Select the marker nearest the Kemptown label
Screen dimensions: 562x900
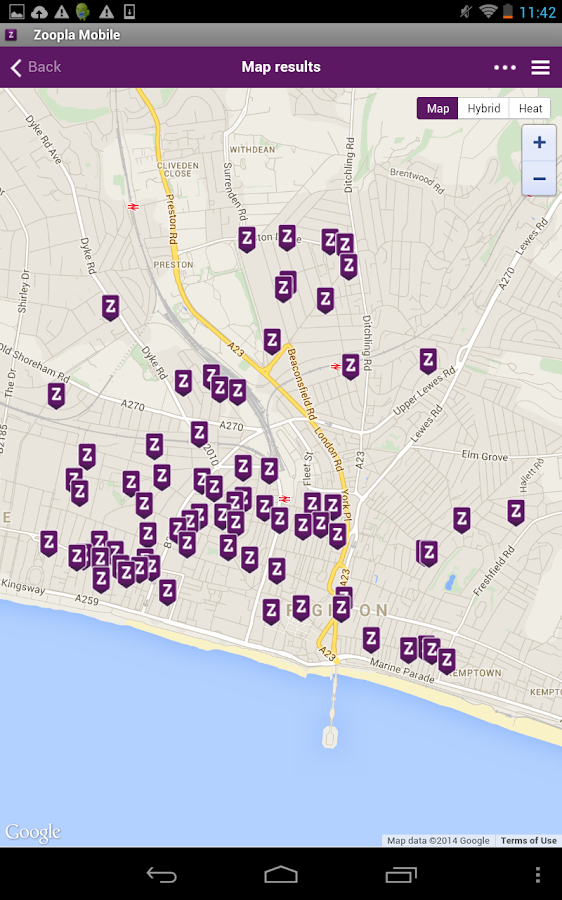coord(447,661)
